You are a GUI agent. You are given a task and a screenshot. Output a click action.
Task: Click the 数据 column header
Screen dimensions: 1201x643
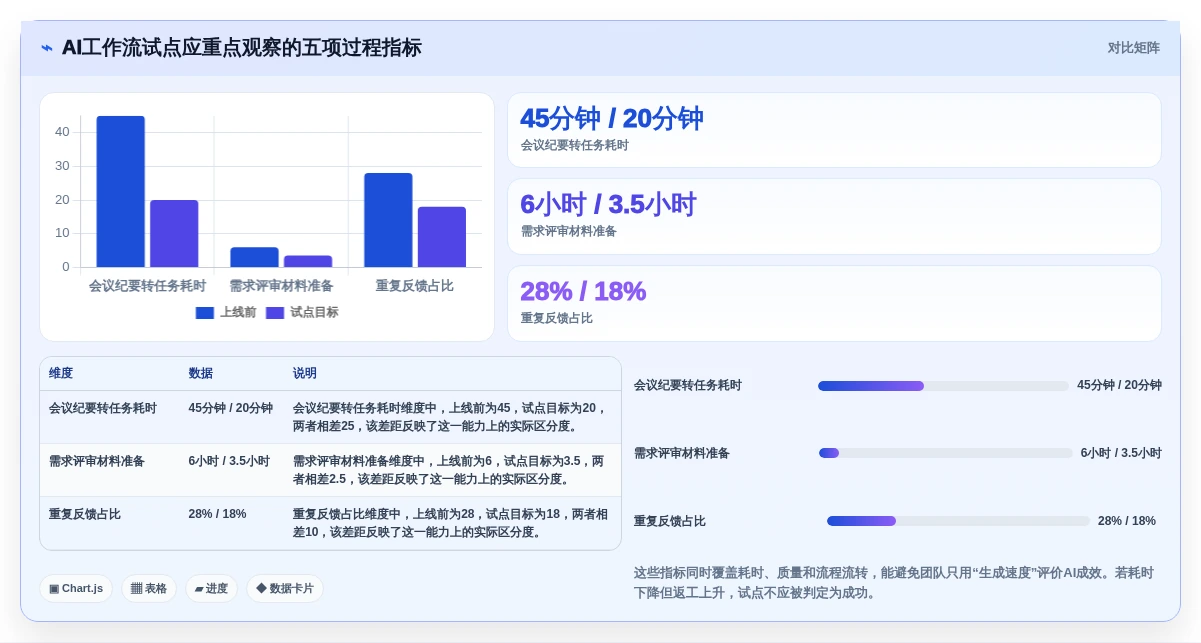(200, 373)
